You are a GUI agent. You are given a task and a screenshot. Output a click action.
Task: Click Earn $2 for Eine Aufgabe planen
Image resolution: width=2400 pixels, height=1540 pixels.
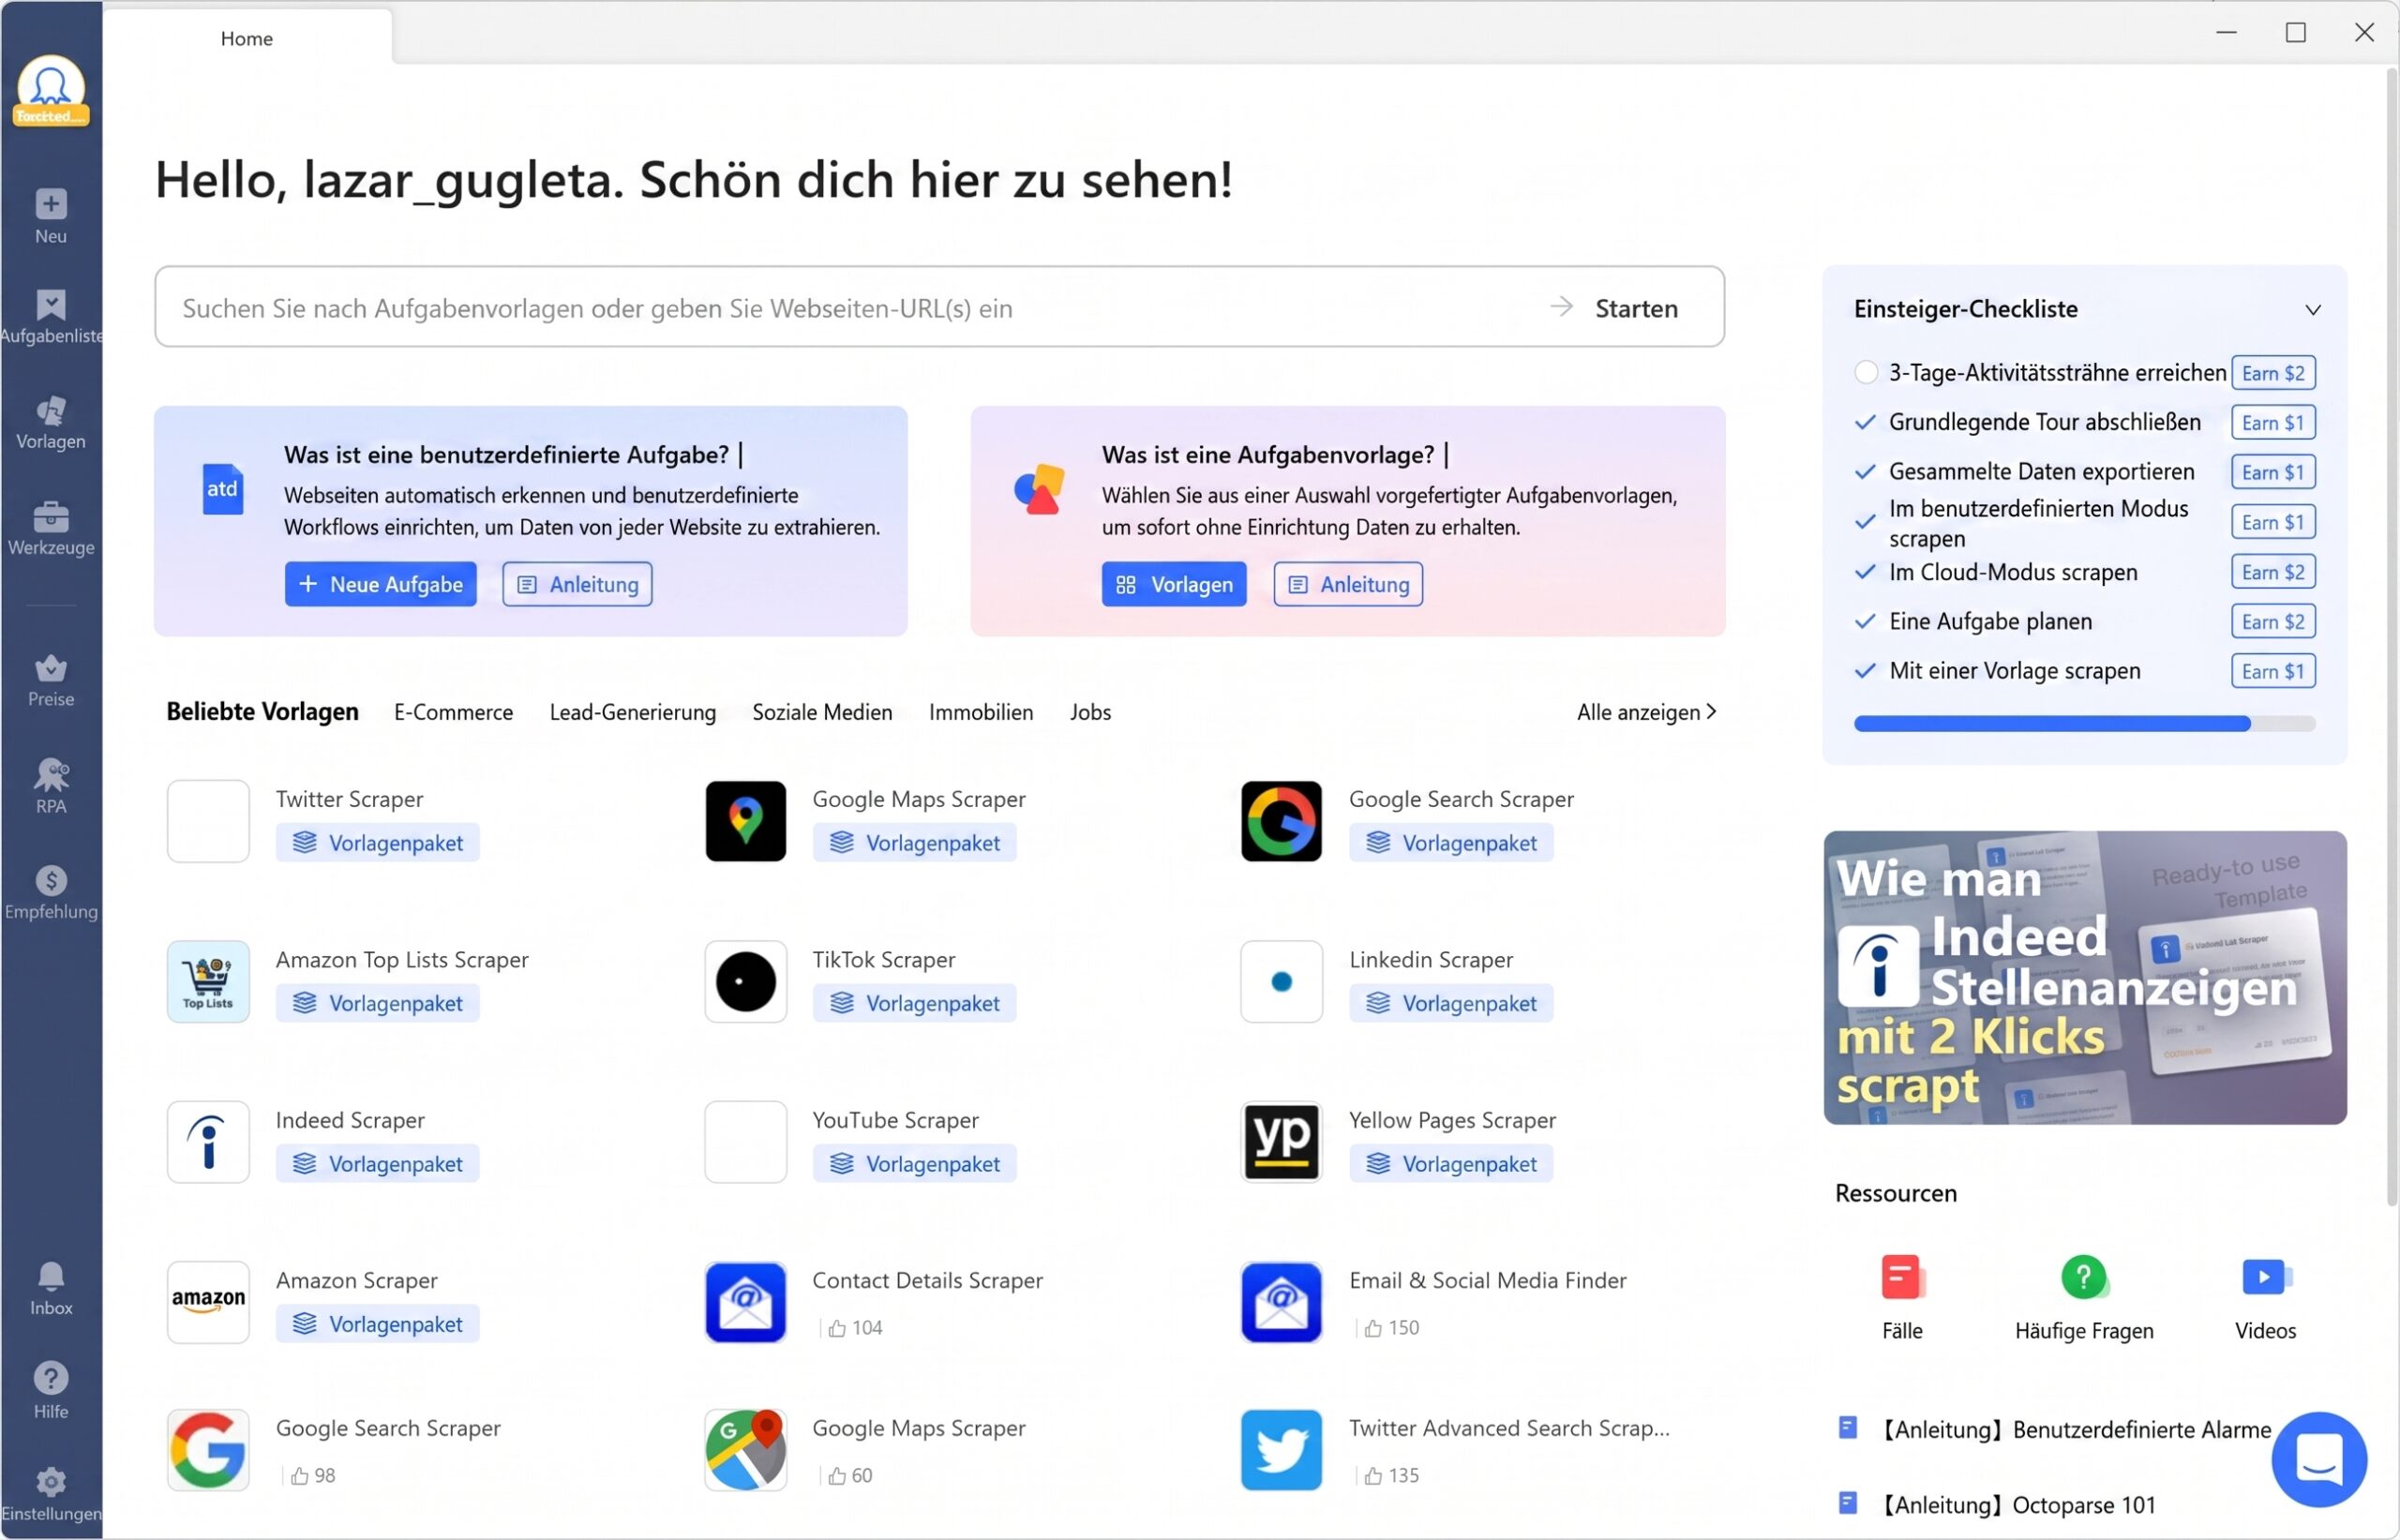pyautogui.click(x=2273, y=622)
